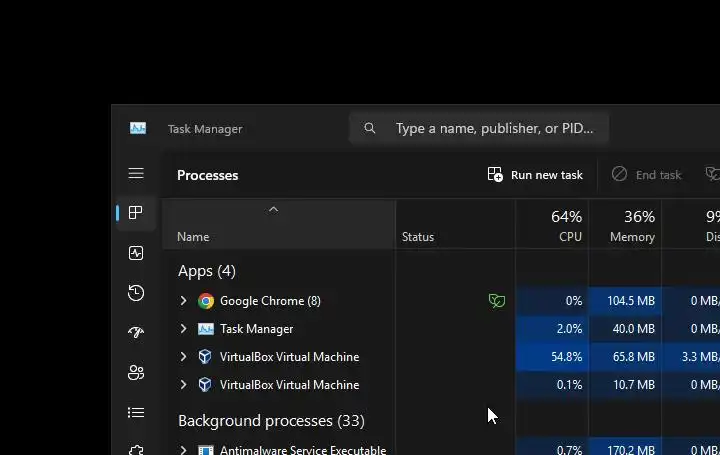Expand the second VirtualBox Virtual Machine row
Screen dimensions: 720x455
[x=183, y=385]
